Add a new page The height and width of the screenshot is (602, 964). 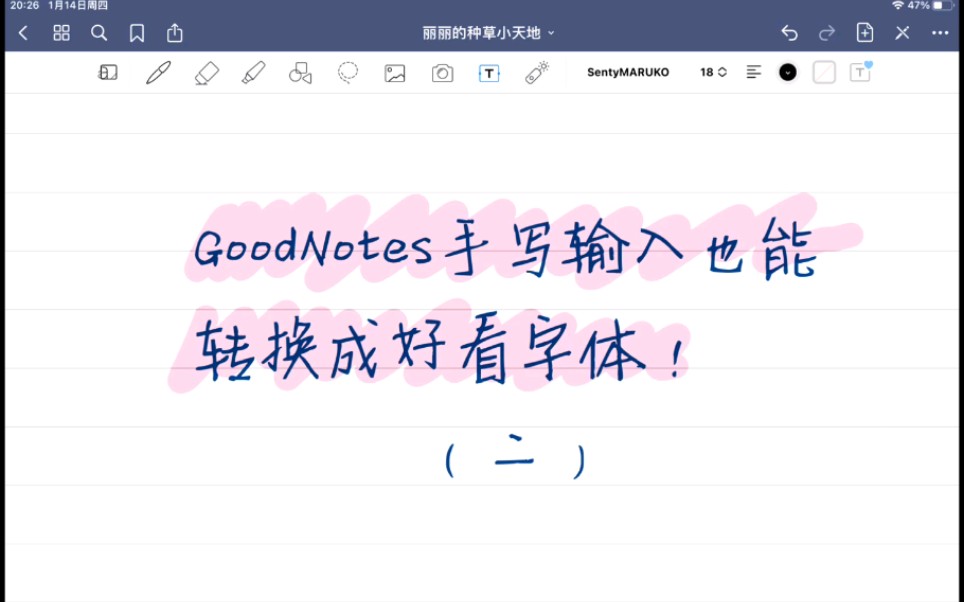point(864,33)
